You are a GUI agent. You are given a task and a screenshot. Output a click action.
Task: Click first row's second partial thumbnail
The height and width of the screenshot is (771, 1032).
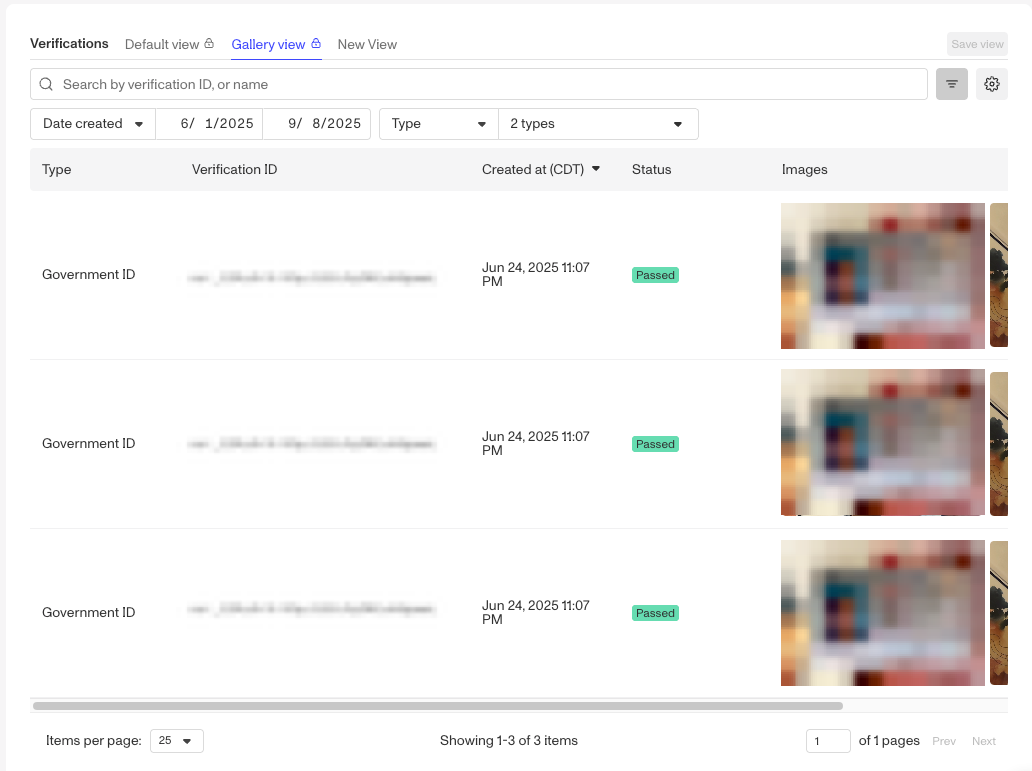point(999,275)
